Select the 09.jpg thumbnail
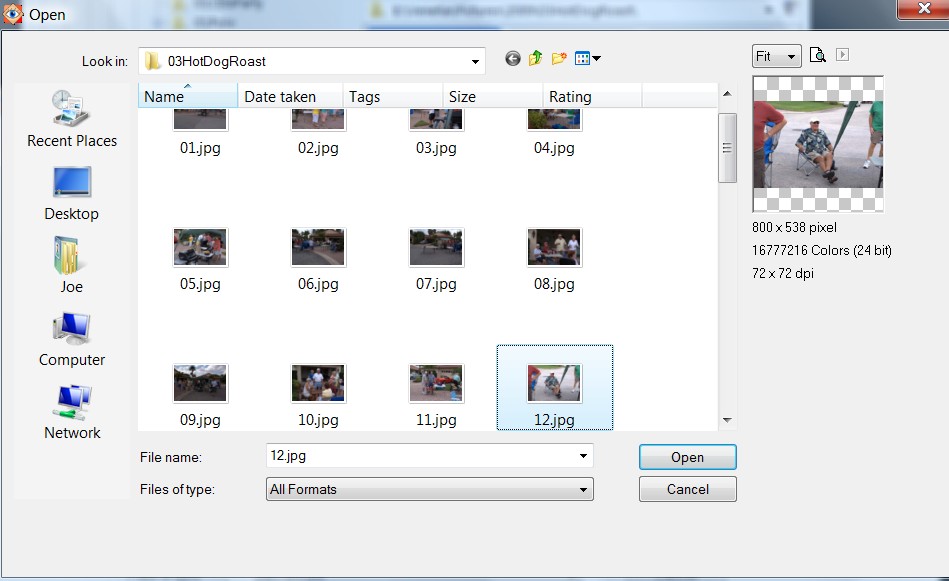Viewport: 949px width, 581px height. tap(200, 383)
